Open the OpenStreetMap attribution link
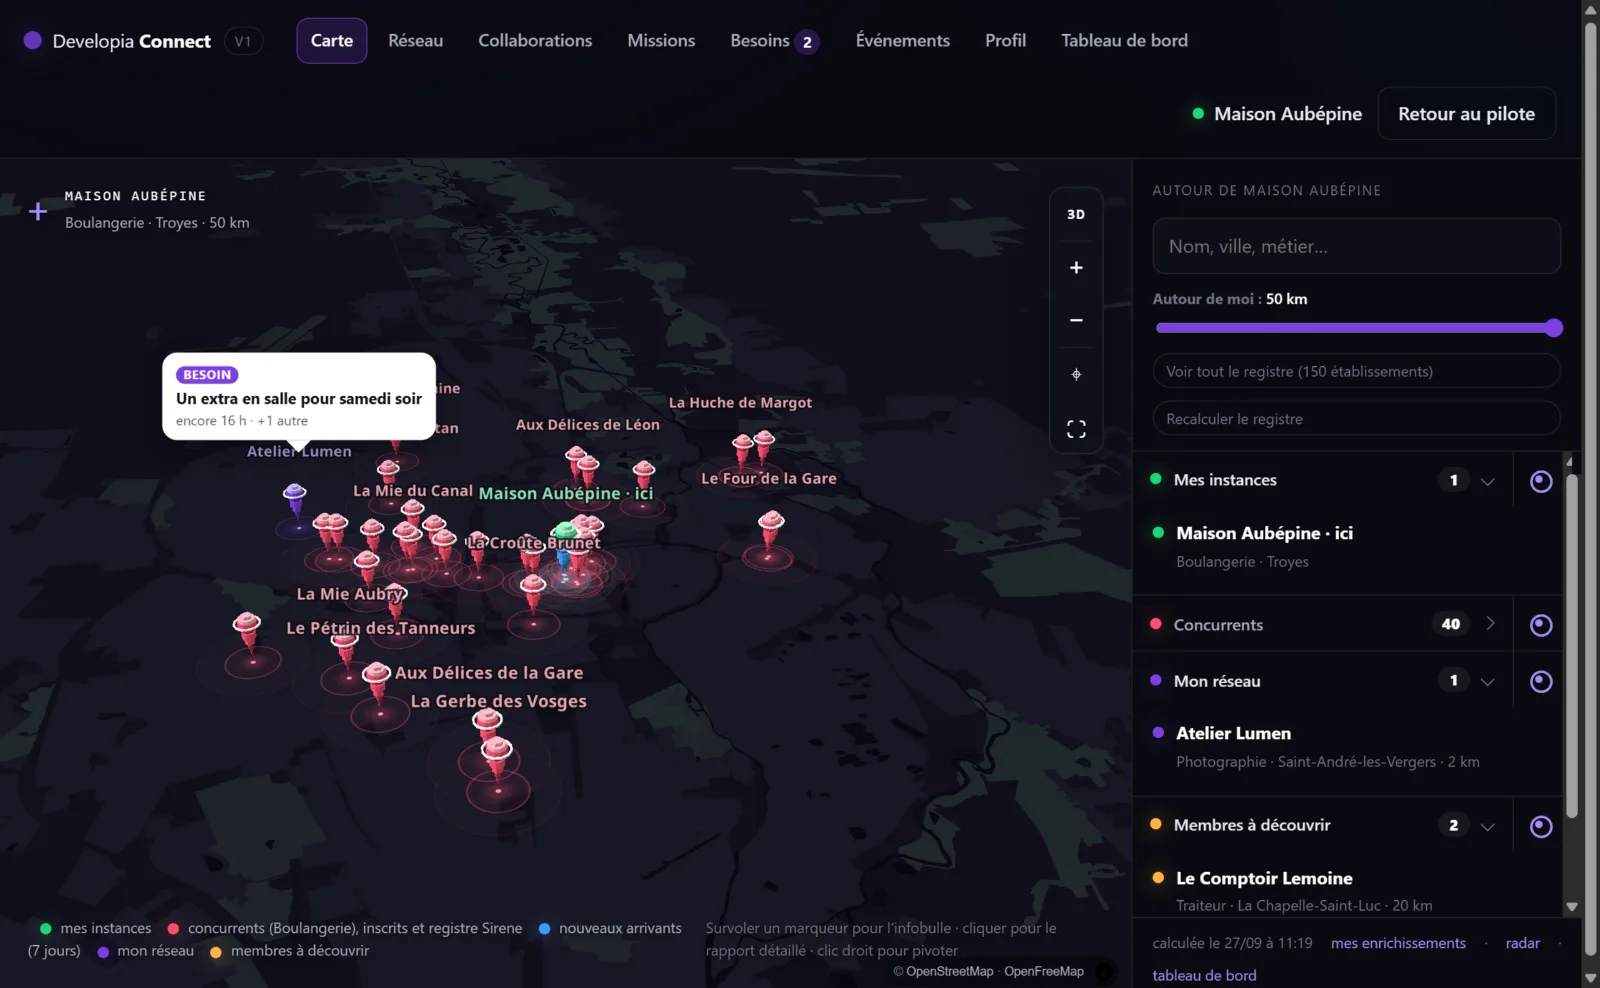Image resolution: width=1600 pixels, height=988 pixels. coord(949,971)
